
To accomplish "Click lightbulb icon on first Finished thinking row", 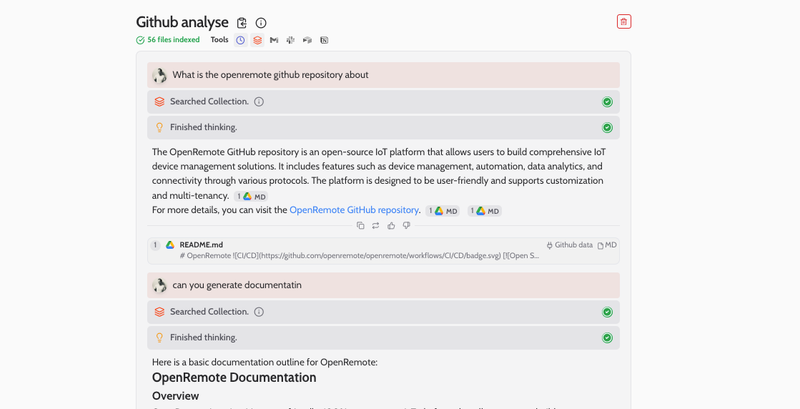I will click(159, 127).
